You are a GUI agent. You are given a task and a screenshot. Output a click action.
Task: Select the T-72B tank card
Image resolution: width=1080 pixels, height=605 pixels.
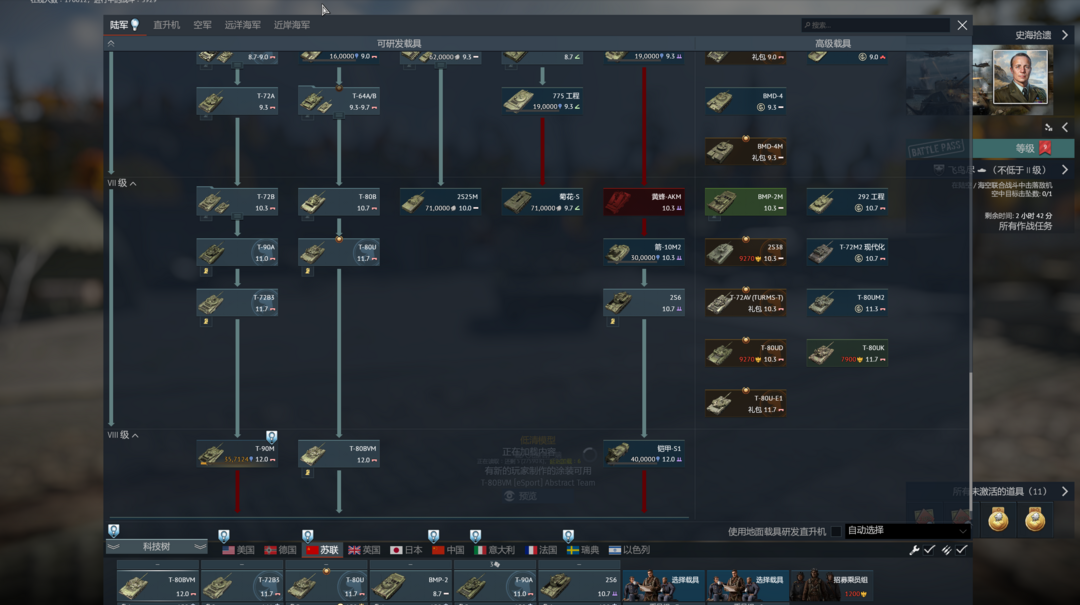coord(237,202)
